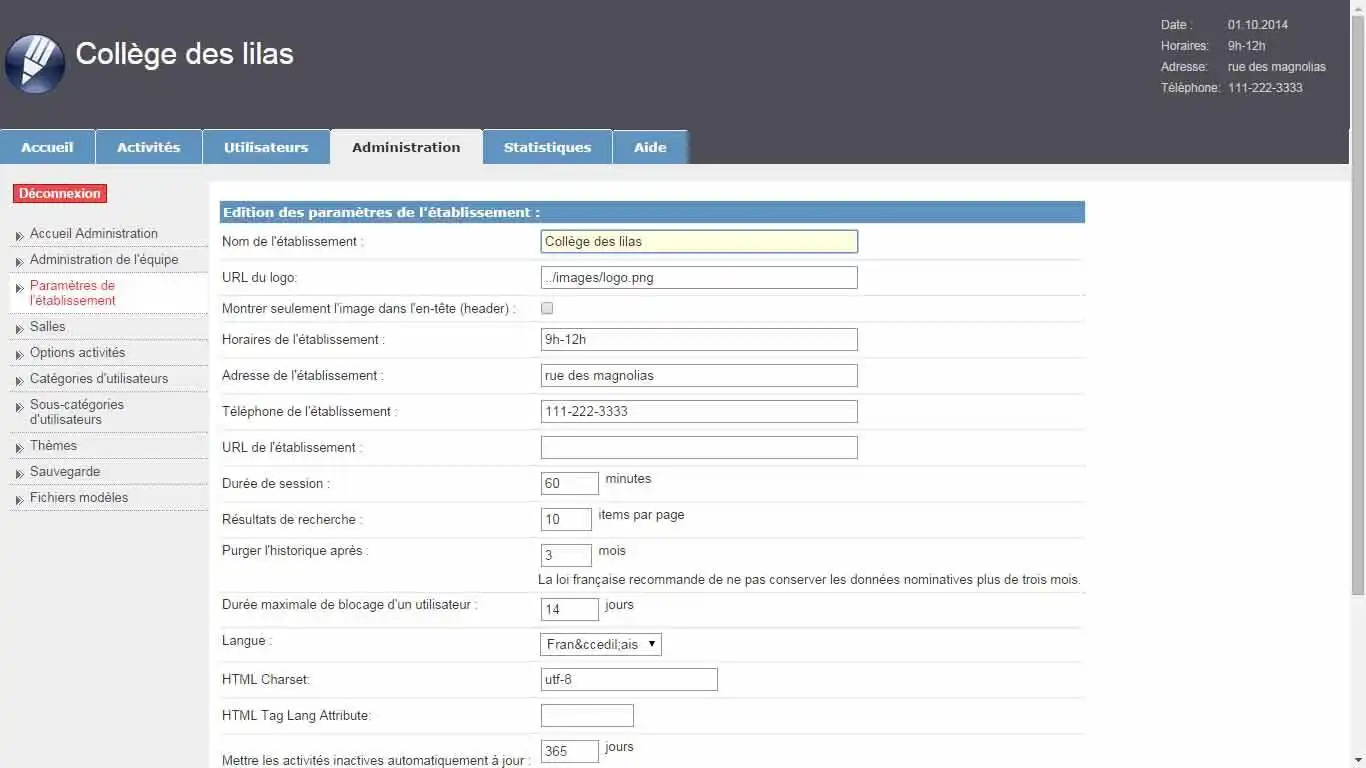Focus the empty URL de l'établissement field
Screen dimensions: 1366x768
click(699, 447)
